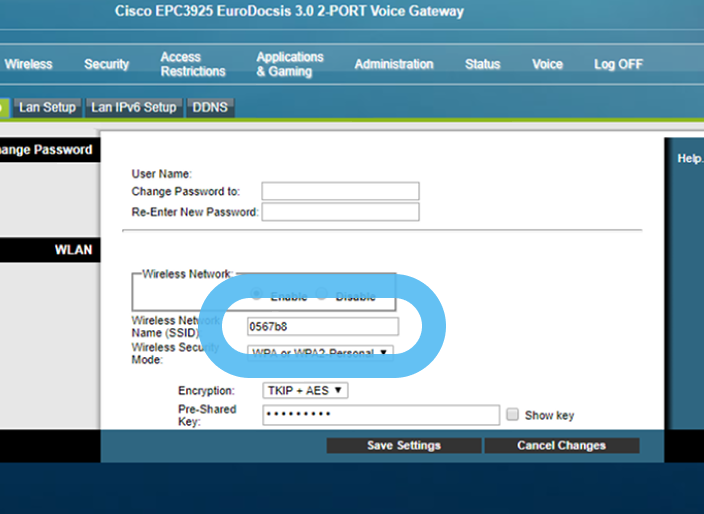Viewport: 704px width, 514px height.
Task: Open the Security menu tab
Action: [x=106, y=64]
